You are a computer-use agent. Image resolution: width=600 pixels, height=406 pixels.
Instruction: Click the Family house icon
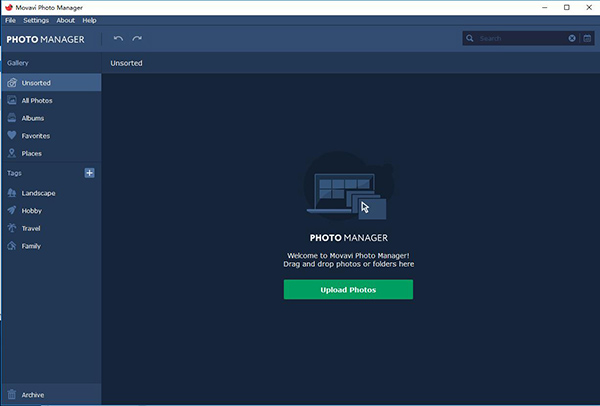coord(12,246)
